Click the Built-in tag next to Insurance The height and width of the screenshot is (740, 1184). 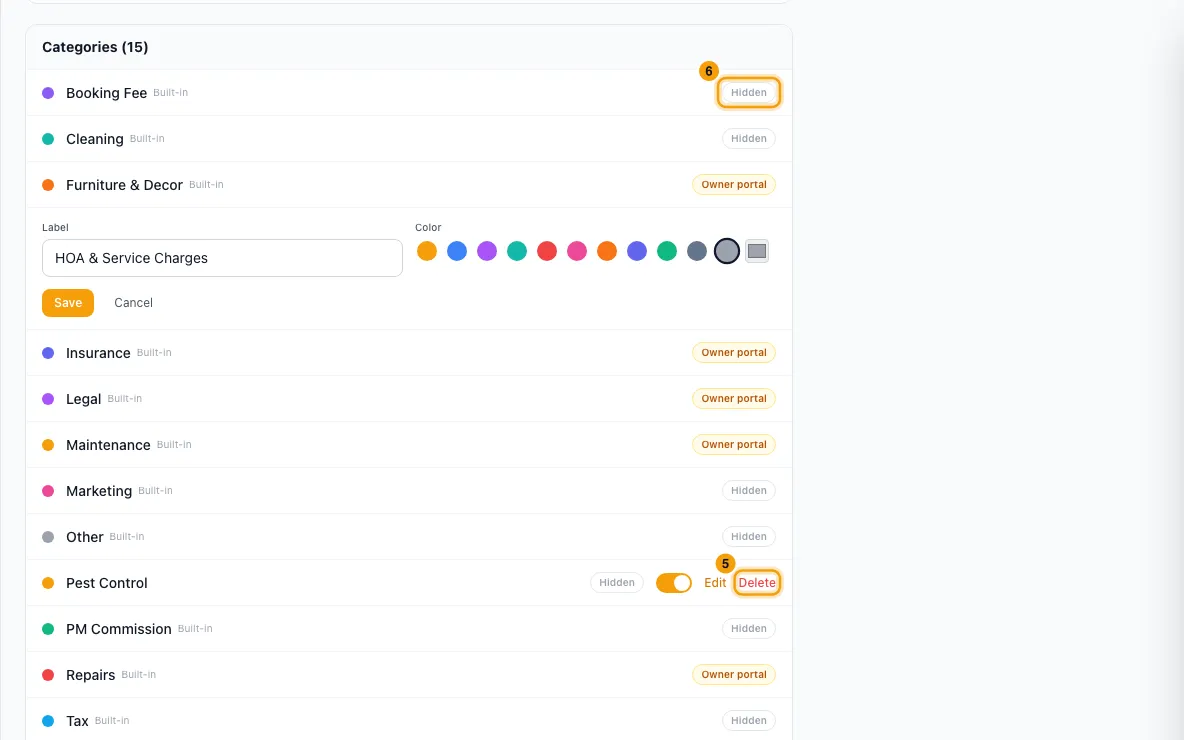(x=154, y=353)
